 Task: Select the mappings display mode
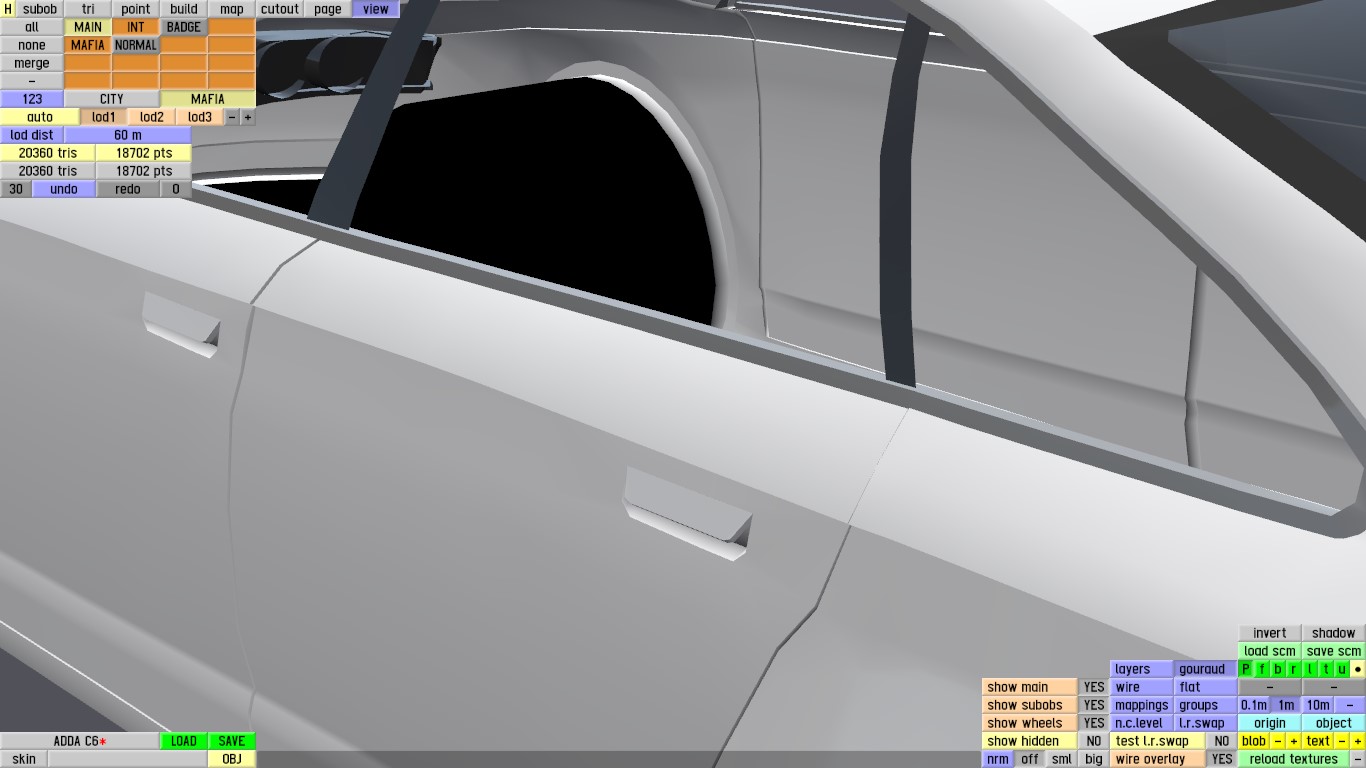tap(1142, 705)
